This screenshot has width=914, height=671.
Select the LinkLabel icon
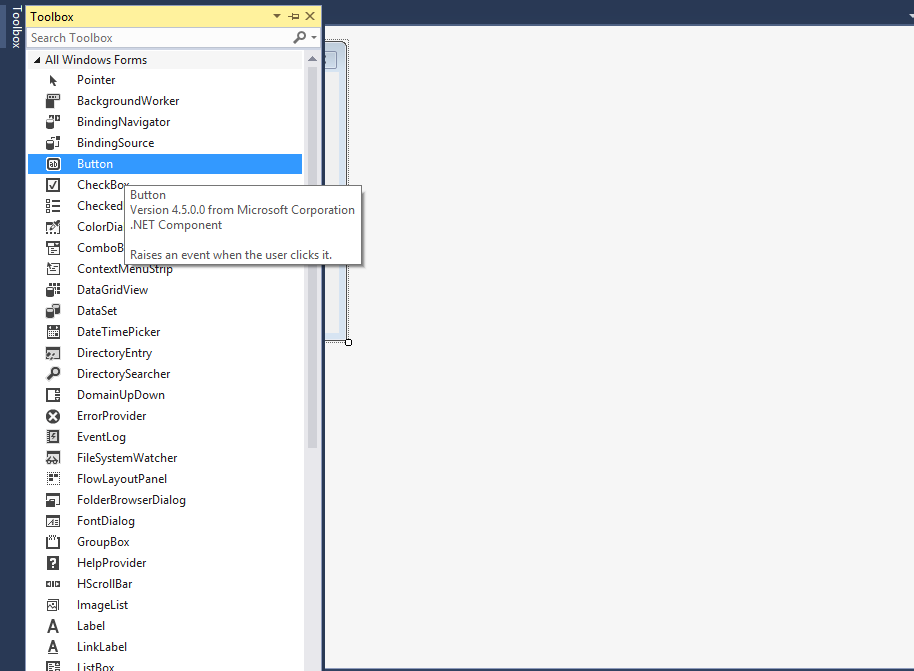53,647
